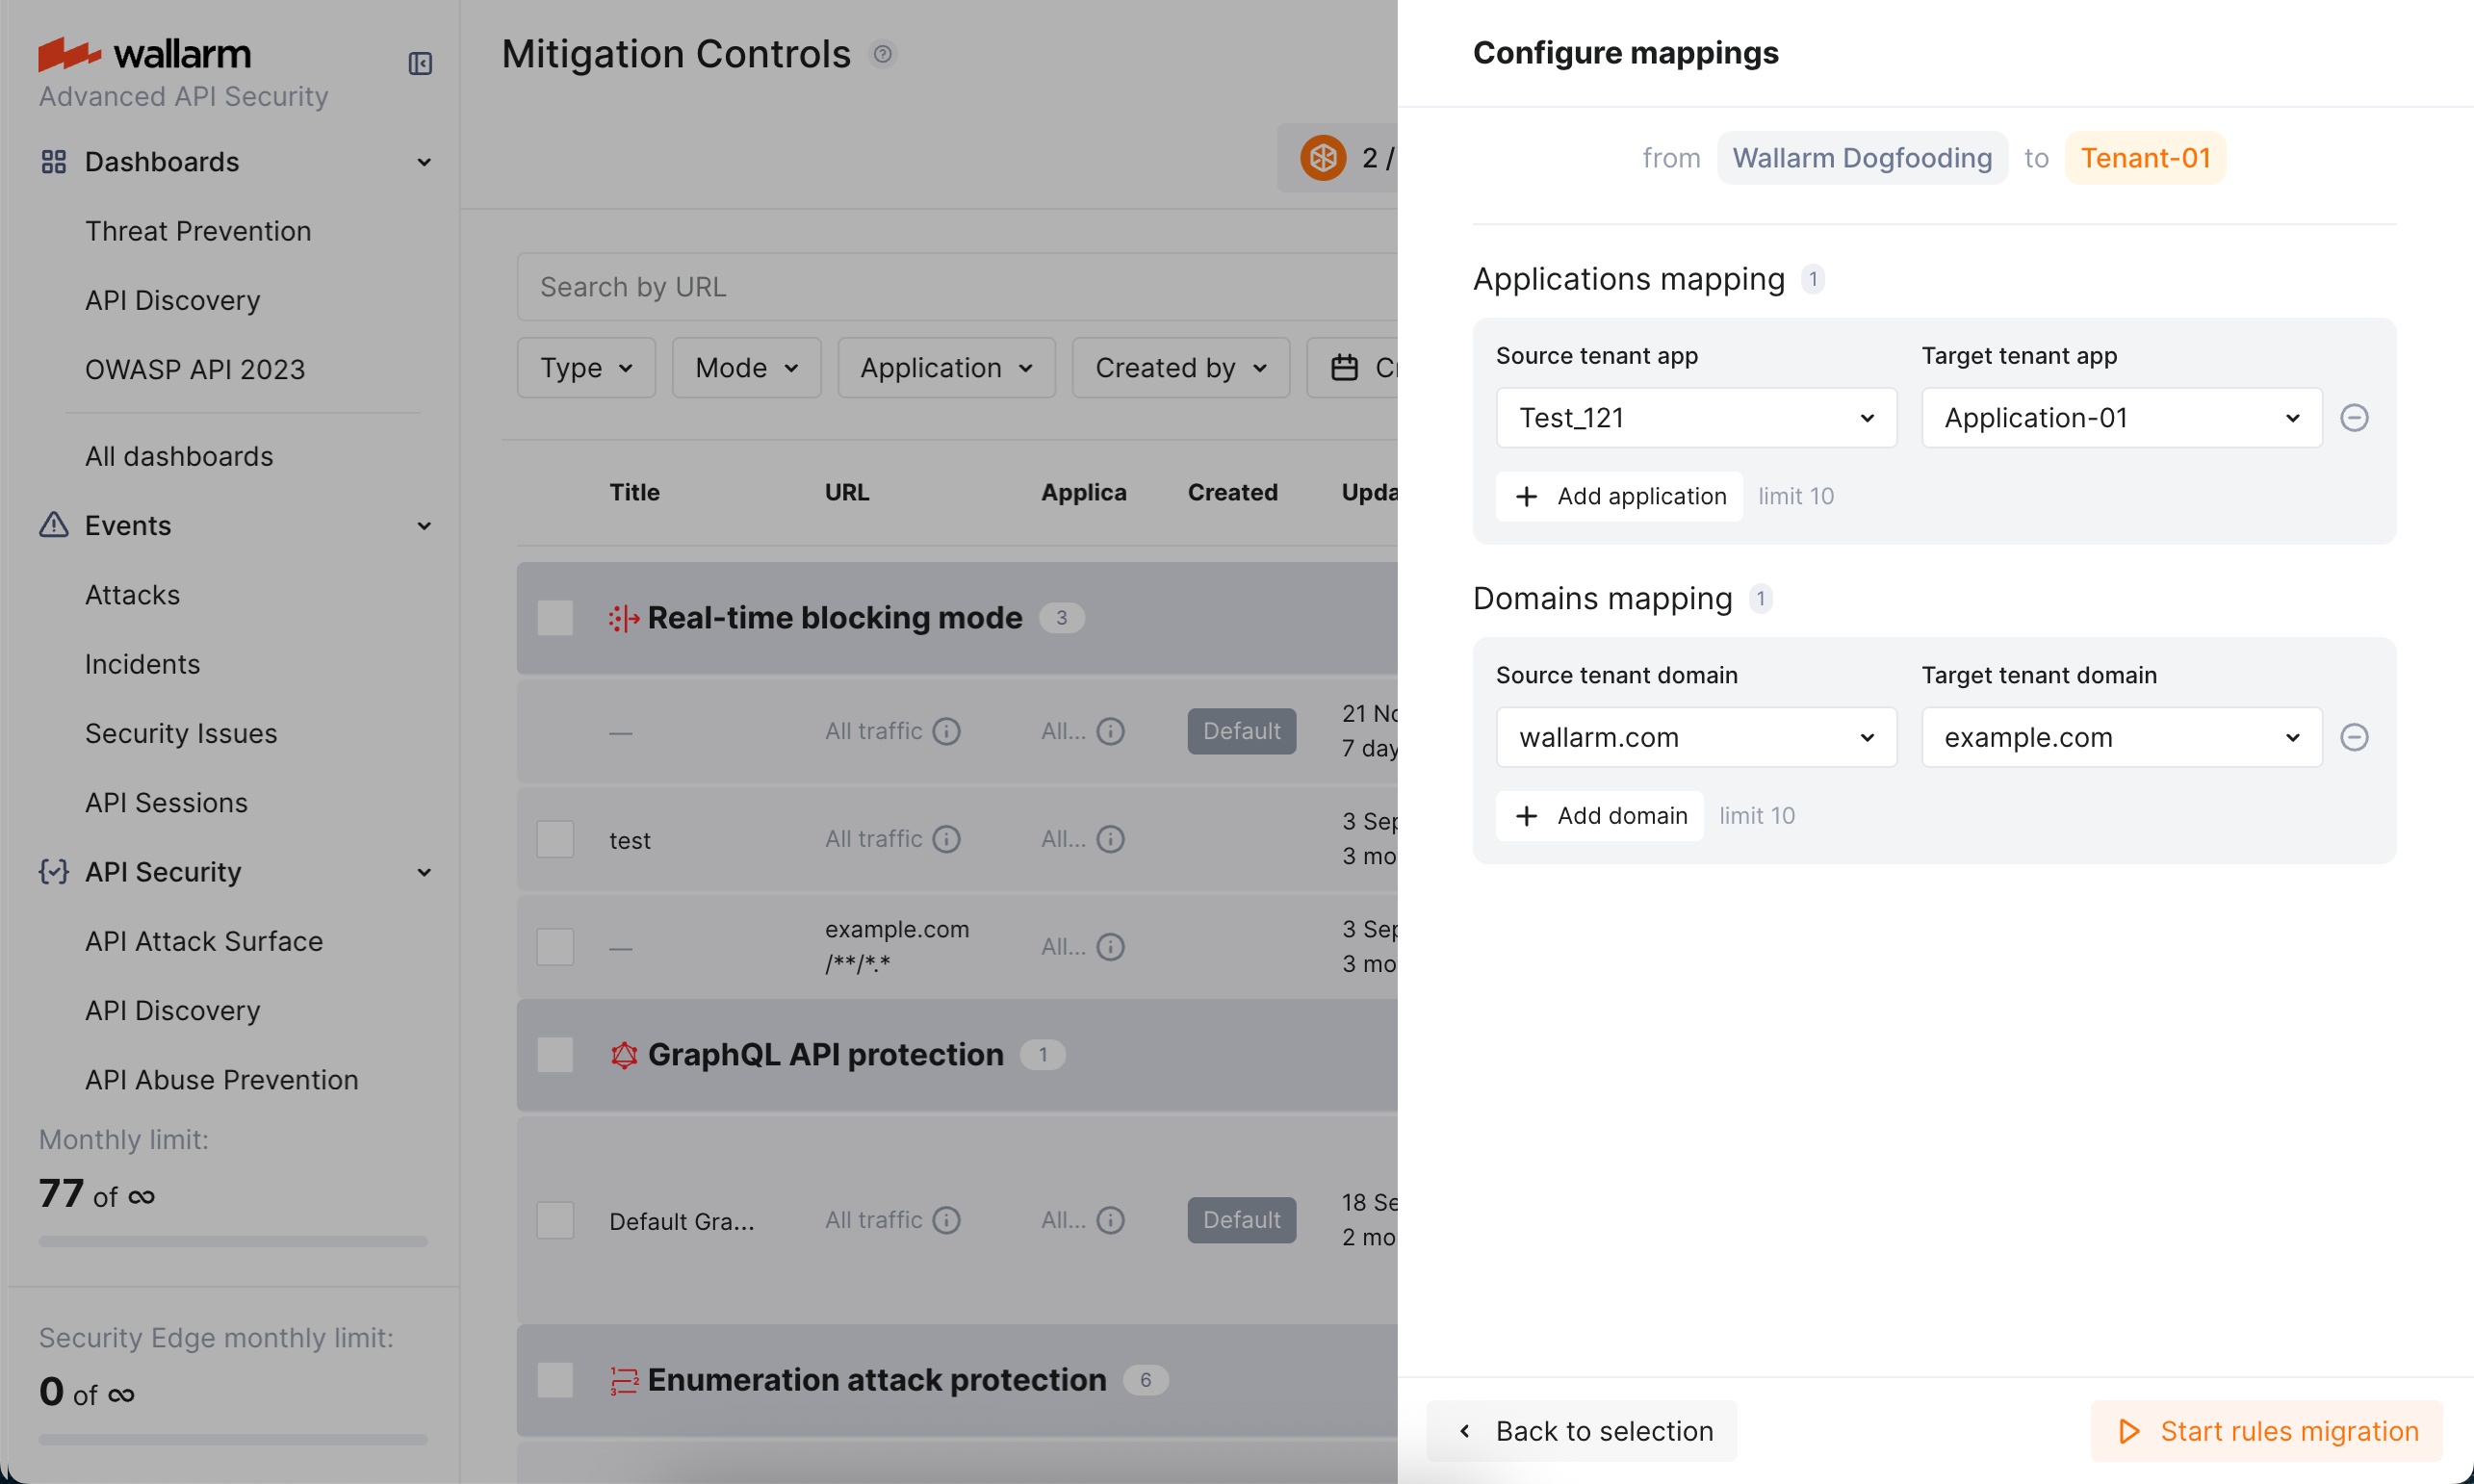Remove the Test_121 application mapping row
Viewport: 2474px width, 1484px height.
(x=2355, y=417)
